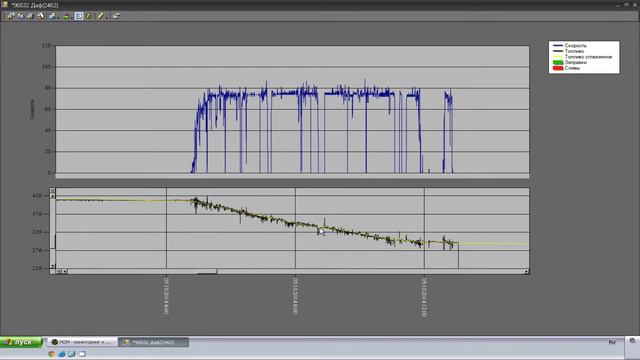Click the left arrow of the horizontal chart scrollbar
The width and height of the screenshot is (640, 360).
point(65,271)
